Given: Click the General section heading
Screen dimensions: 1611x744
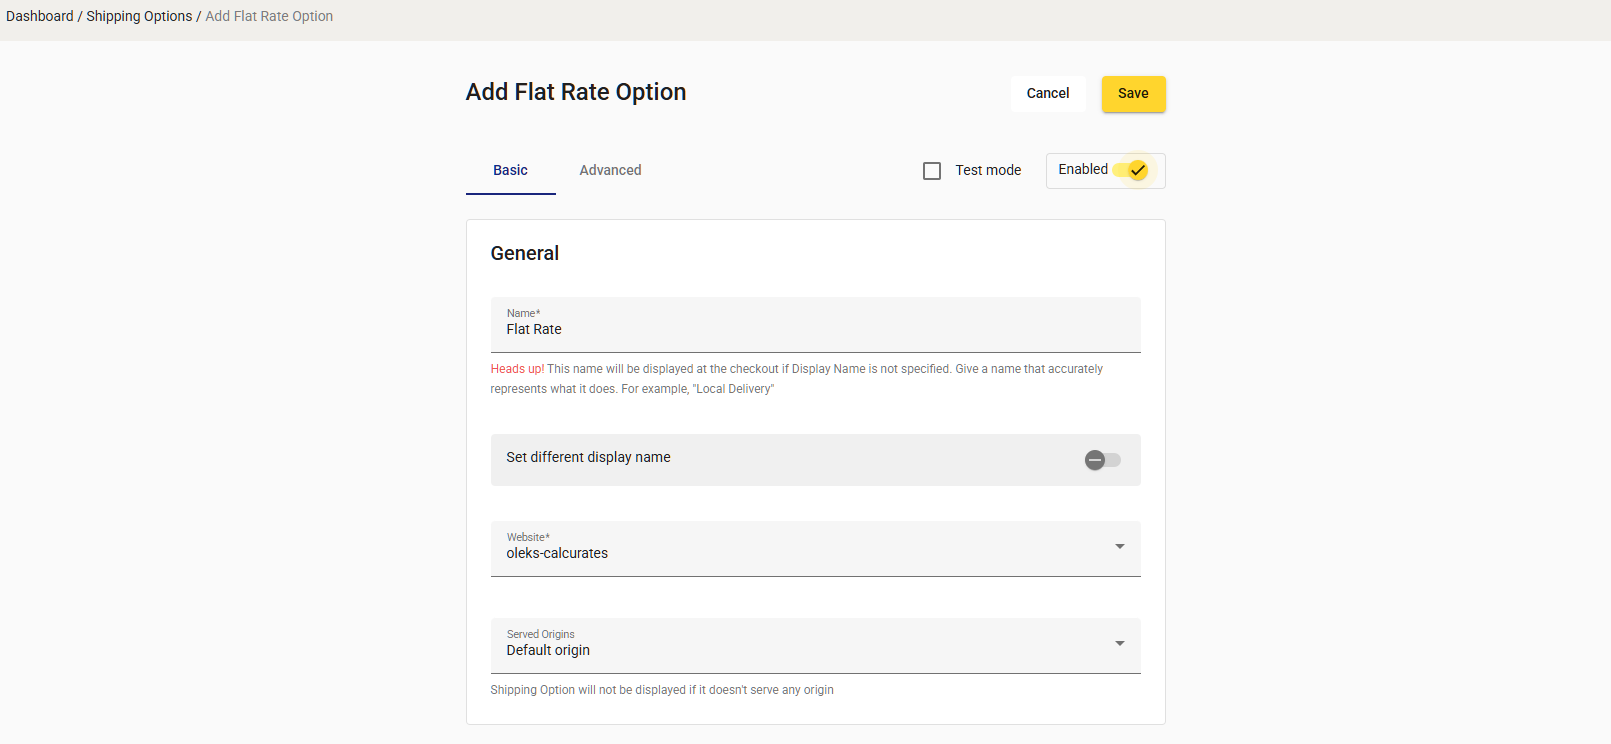Looking at the screenshot, I should click(524, 253).
